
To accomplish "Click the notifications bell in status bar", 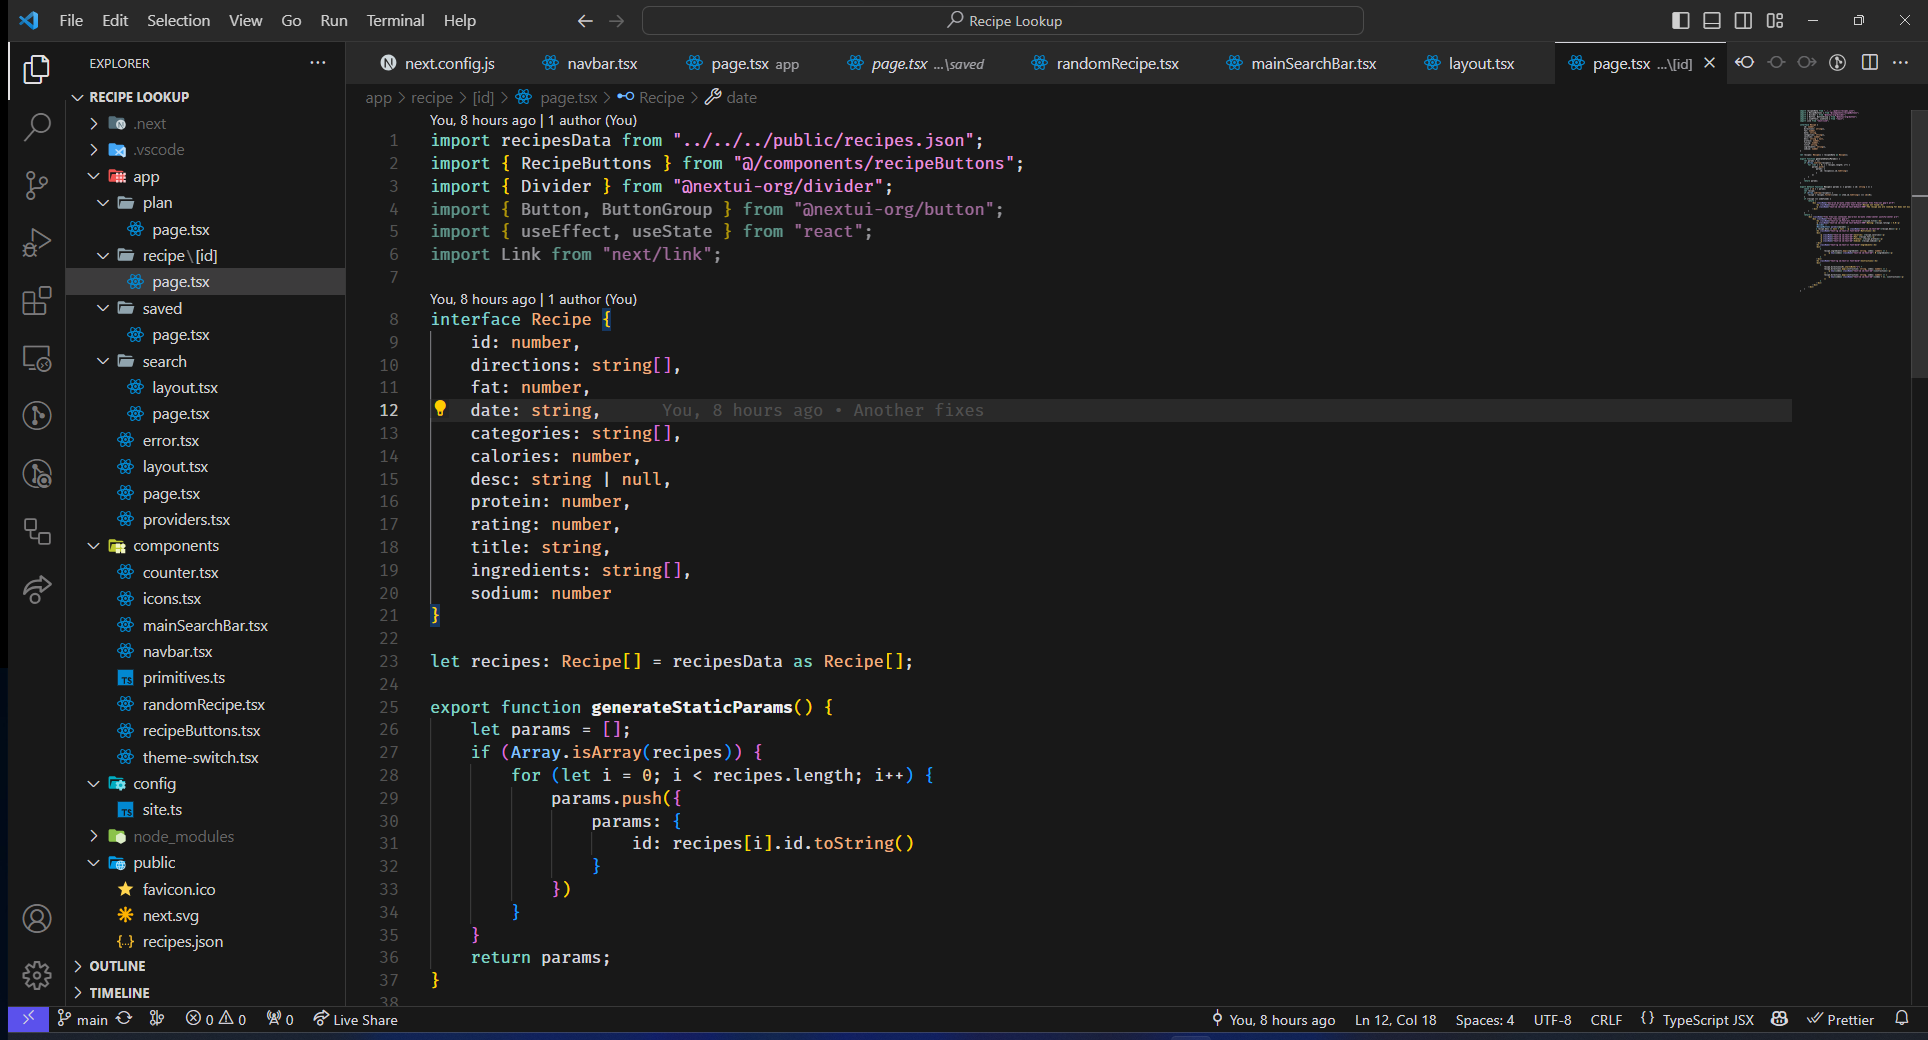I will (x=1901, y=1019).
